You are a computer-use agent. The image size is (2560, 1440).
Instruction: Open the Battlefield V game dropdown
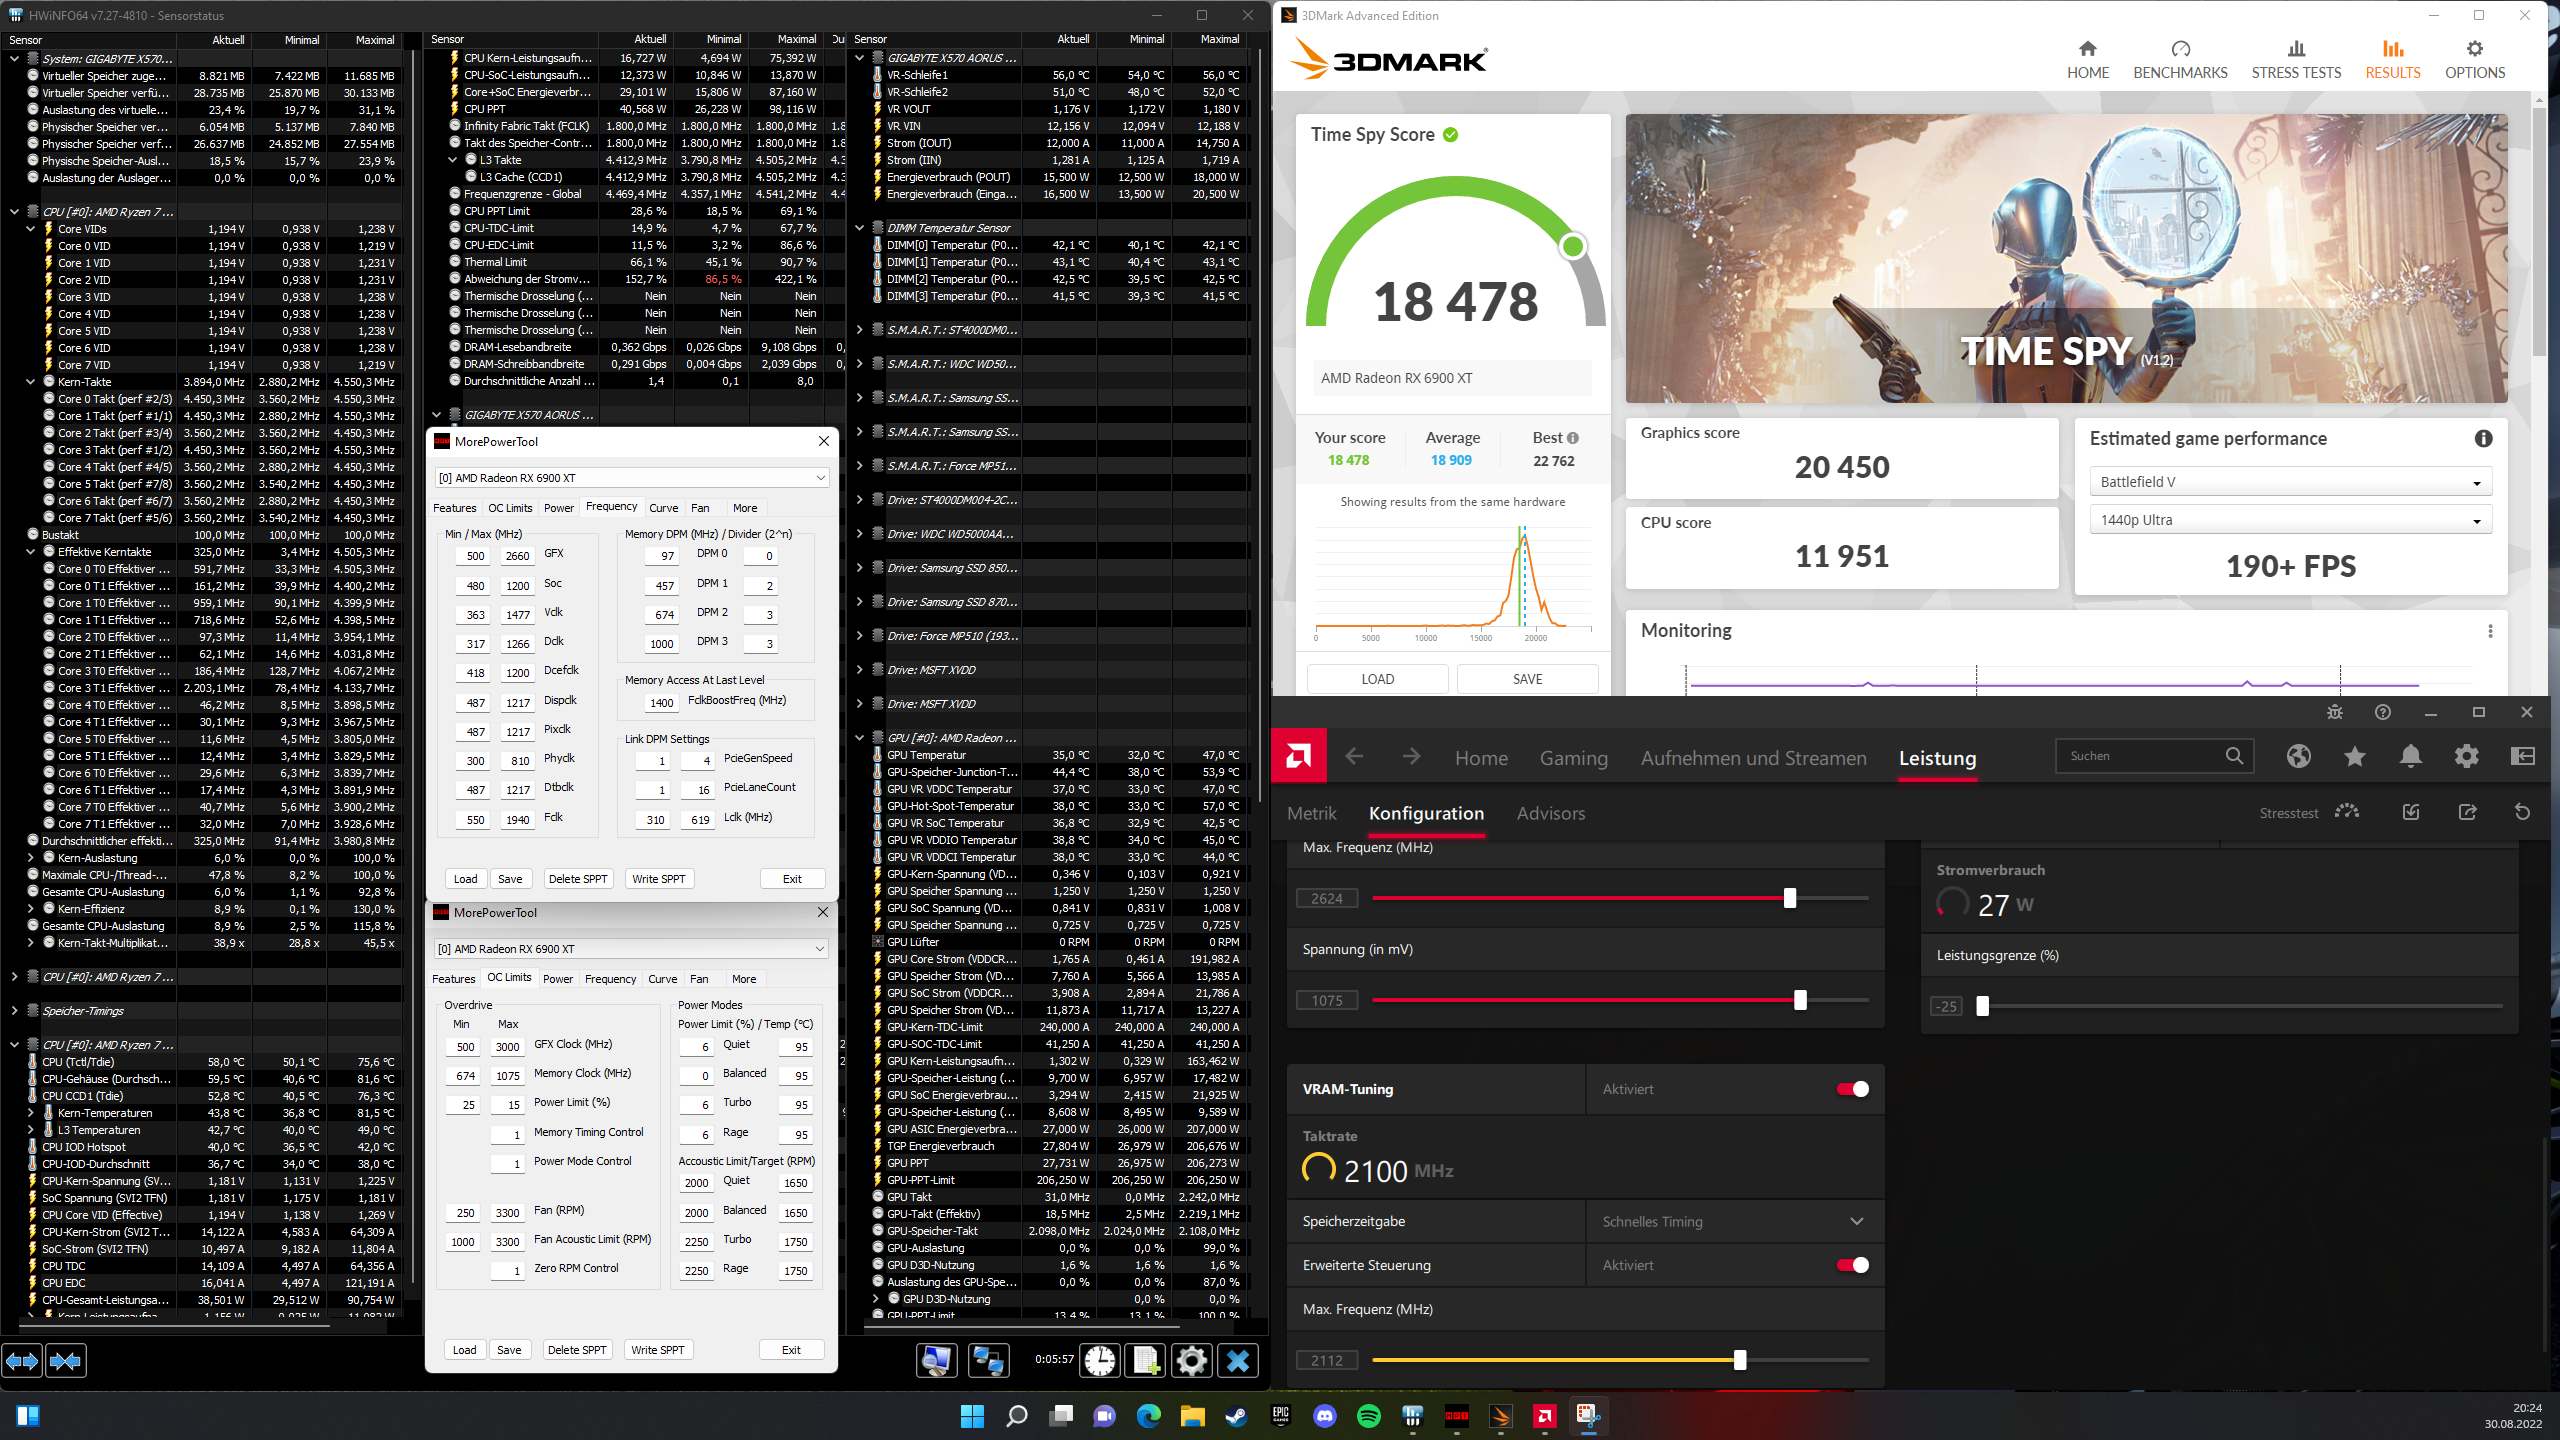(x=2290, y=482)
